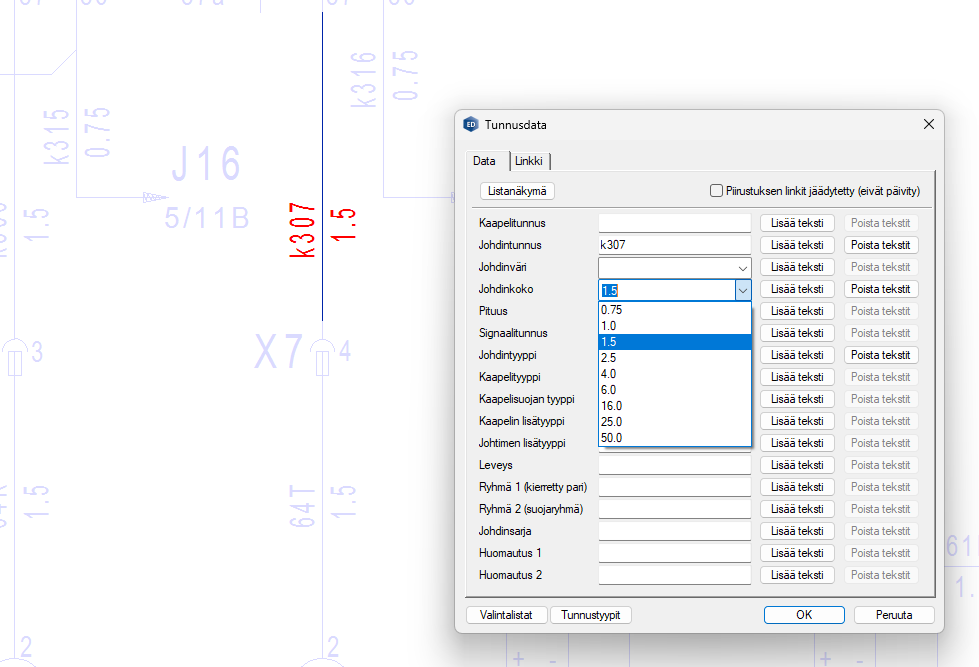
Task: Open the Data tab
Action: pos(484,161)
